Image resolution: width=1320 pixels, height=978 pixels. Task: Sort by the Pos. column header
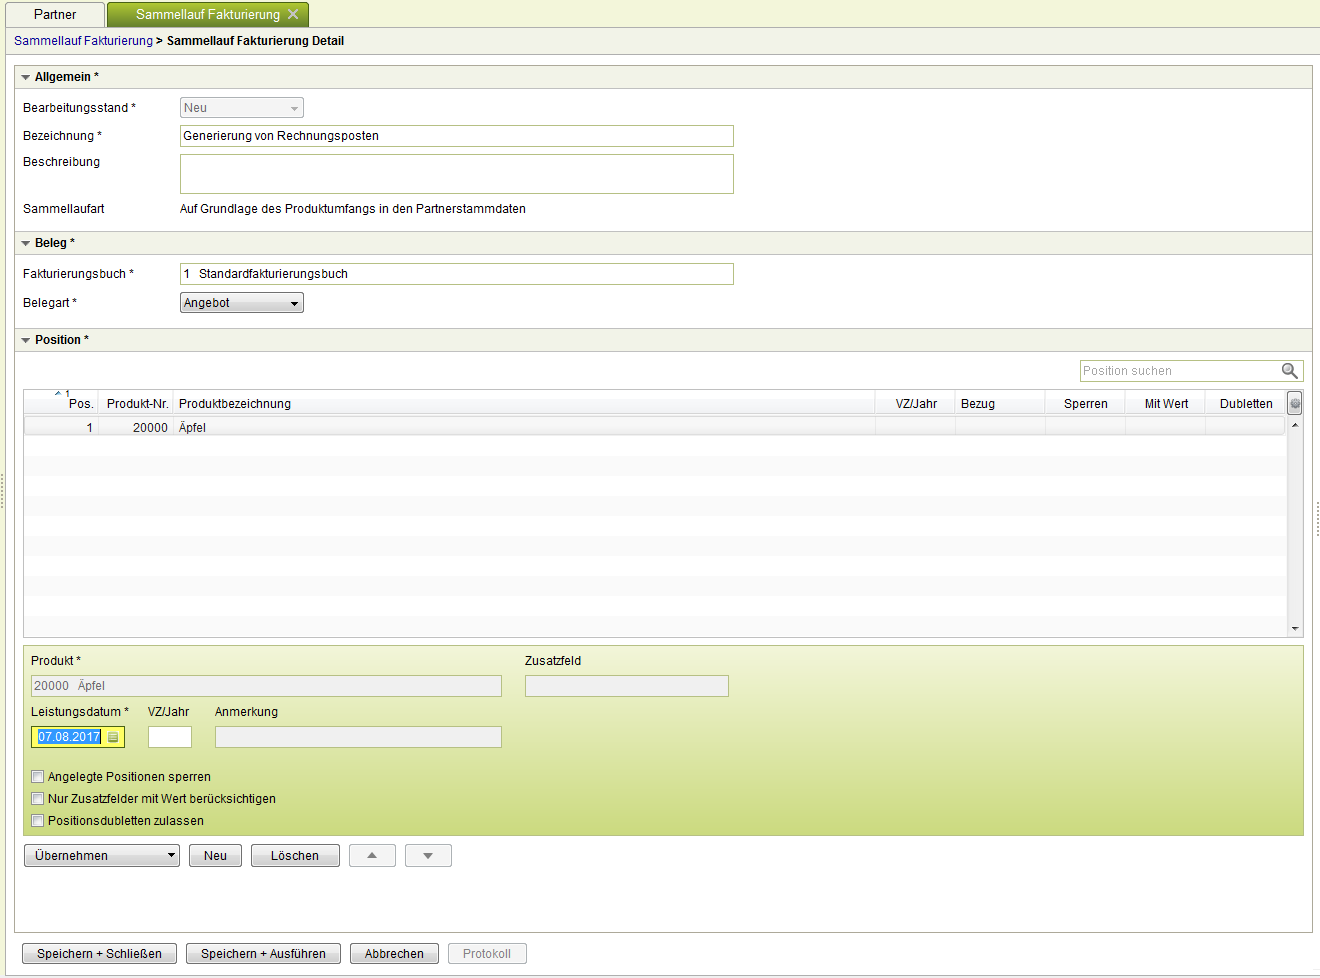pos(80,404)
